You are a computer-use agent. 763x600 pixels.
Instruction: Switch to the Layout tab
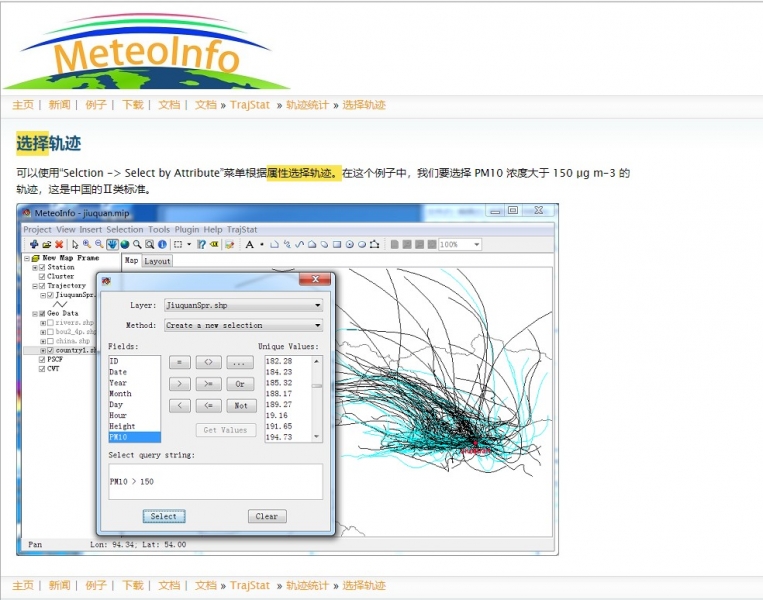point(158,261)
